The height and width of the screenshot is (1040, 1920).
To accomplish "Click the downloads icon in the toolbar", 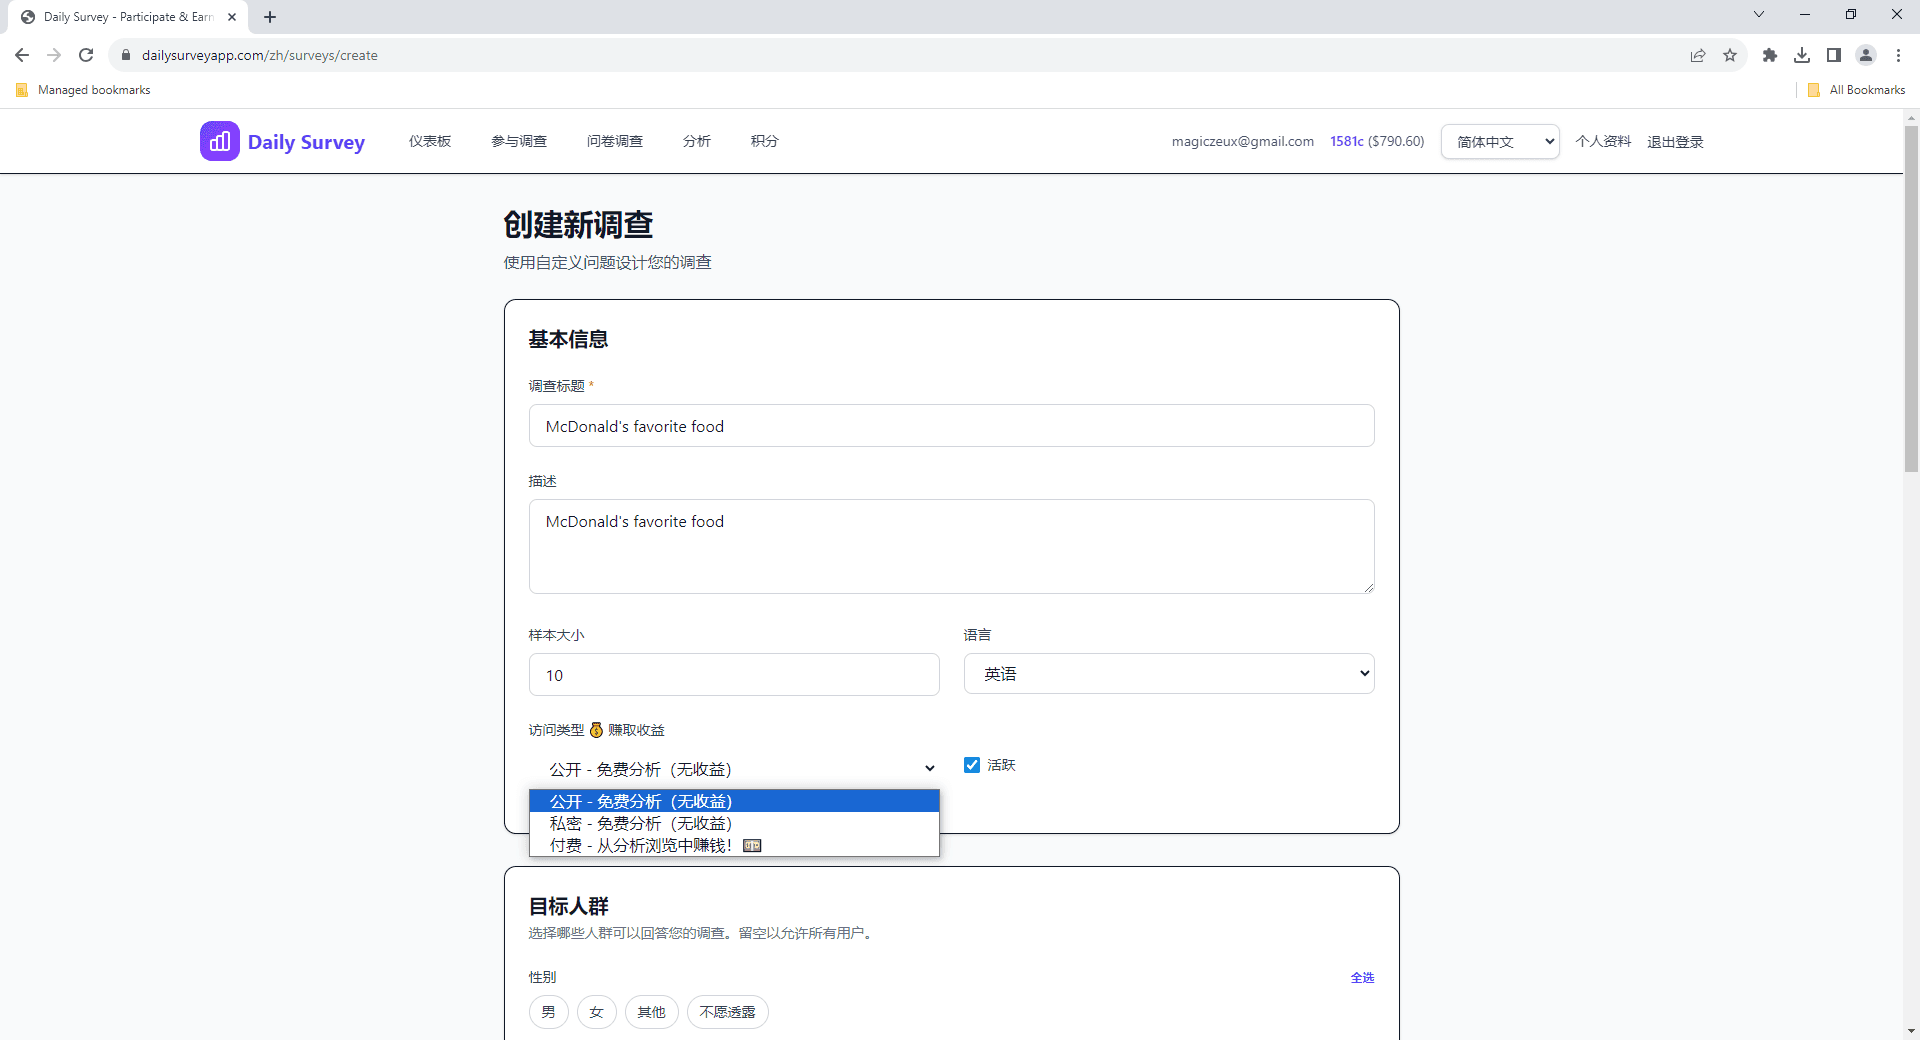I will coord(1803,55).
